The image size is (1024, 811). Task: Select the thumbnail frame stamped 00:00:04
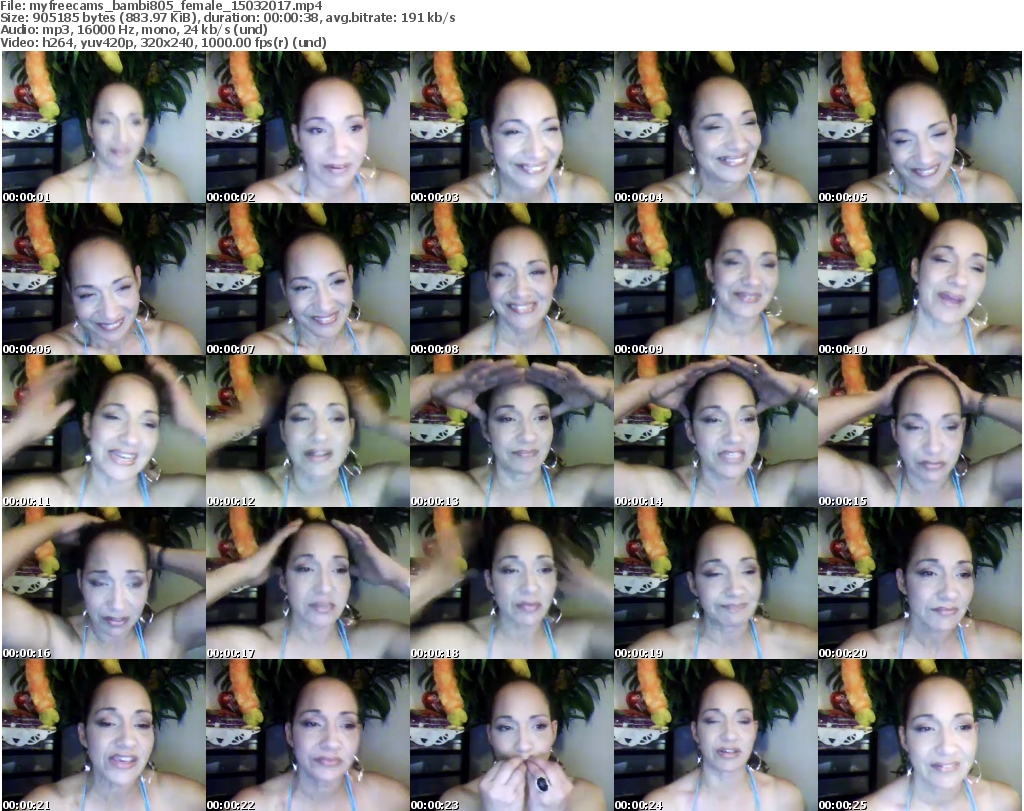716,127
